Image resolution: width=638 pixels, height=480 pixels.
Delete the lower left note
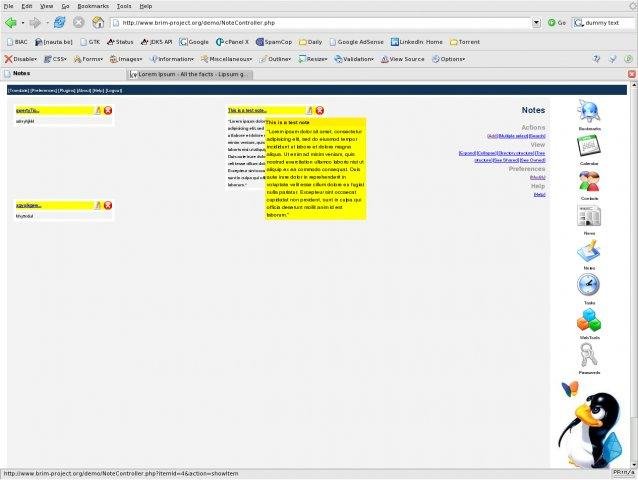tap(108, 205)
